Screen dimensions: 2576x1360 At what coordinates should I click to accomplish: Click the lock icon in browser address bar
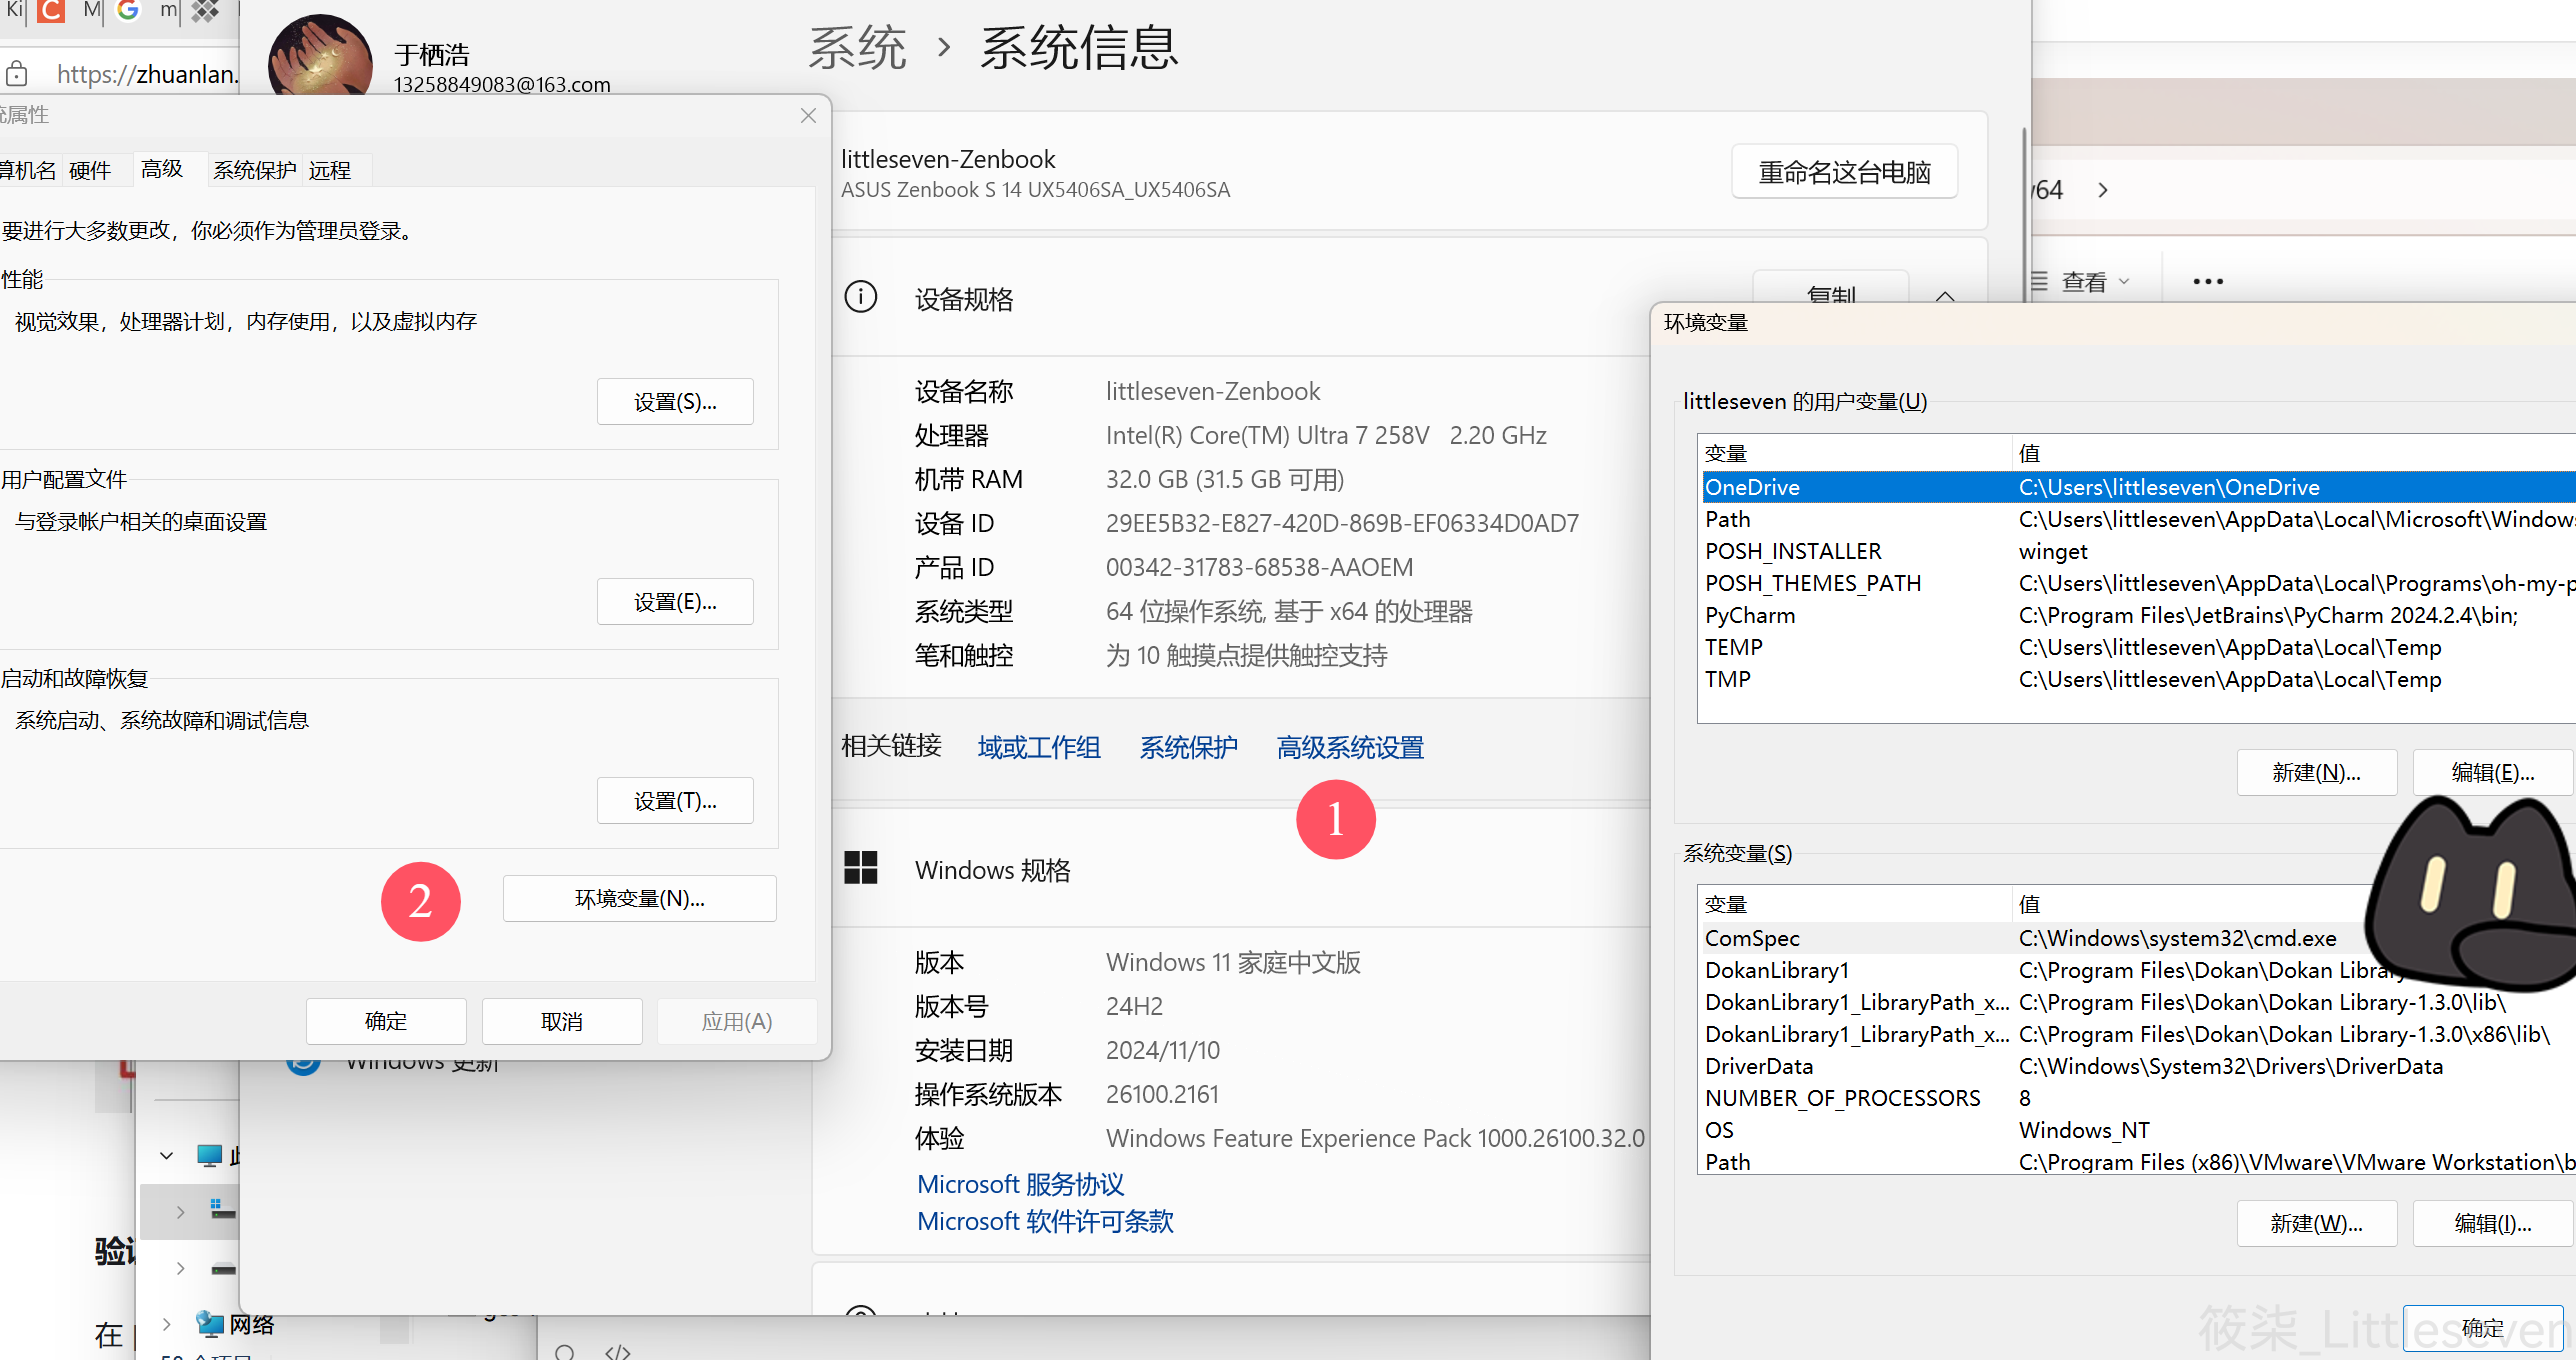(17, 73)
